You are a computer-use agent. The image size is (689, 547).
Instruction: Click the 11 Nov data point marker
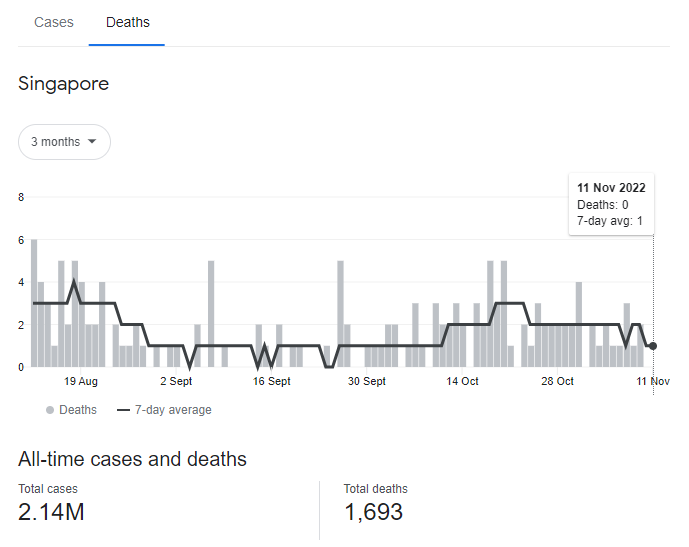point(653,346)
